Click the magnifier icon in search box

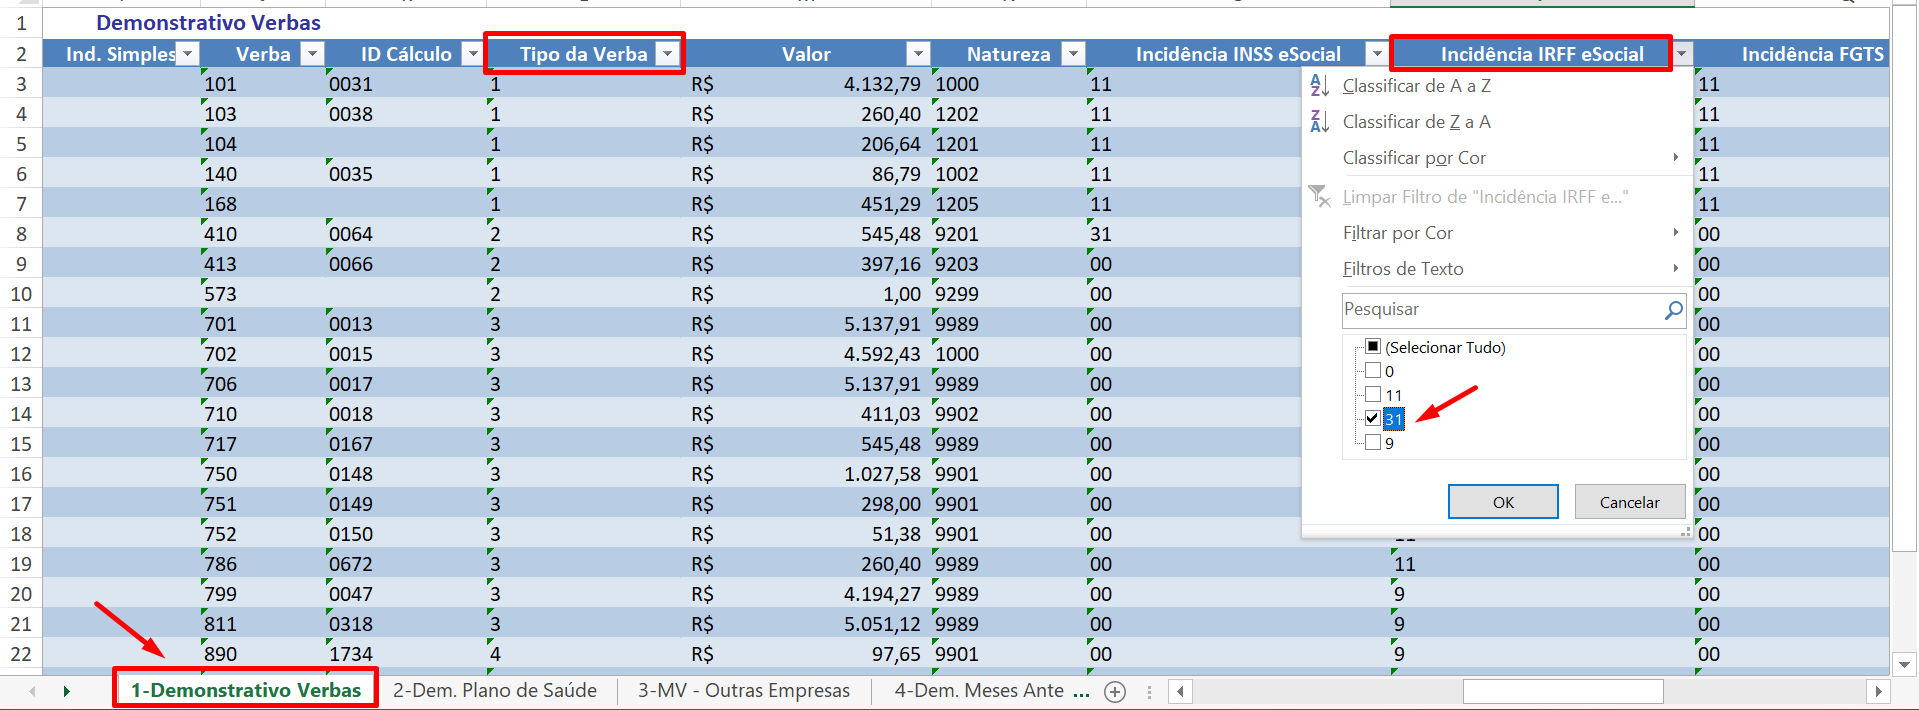point(1673,310)
